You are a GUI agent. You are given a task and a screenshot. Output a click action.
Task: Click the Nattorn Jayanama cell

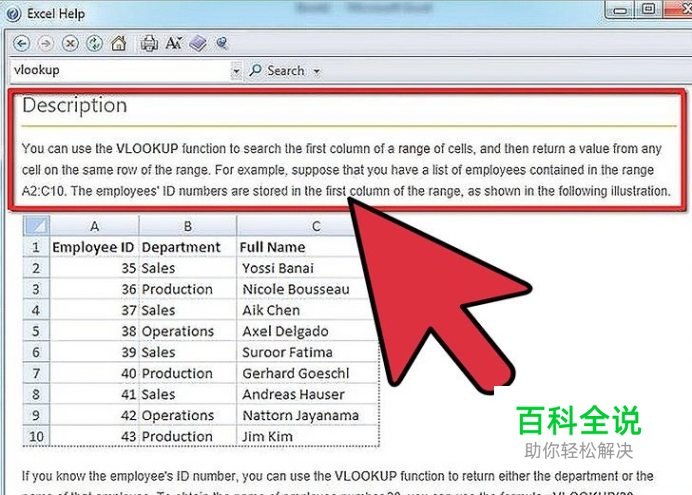(x=308, y=416)
